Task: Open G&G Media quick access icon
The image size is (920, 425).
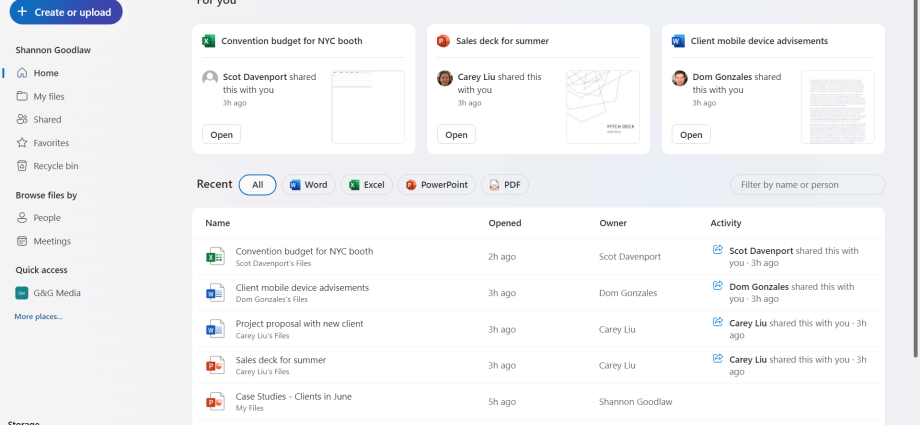Action: point(22,293)
